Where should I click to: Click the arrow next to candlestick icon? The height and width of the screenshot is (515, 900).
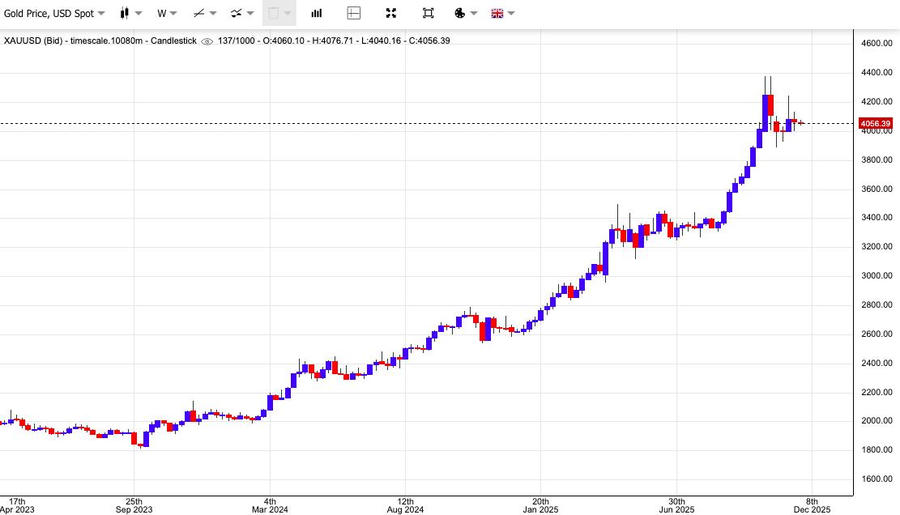(x=138, y=14)
